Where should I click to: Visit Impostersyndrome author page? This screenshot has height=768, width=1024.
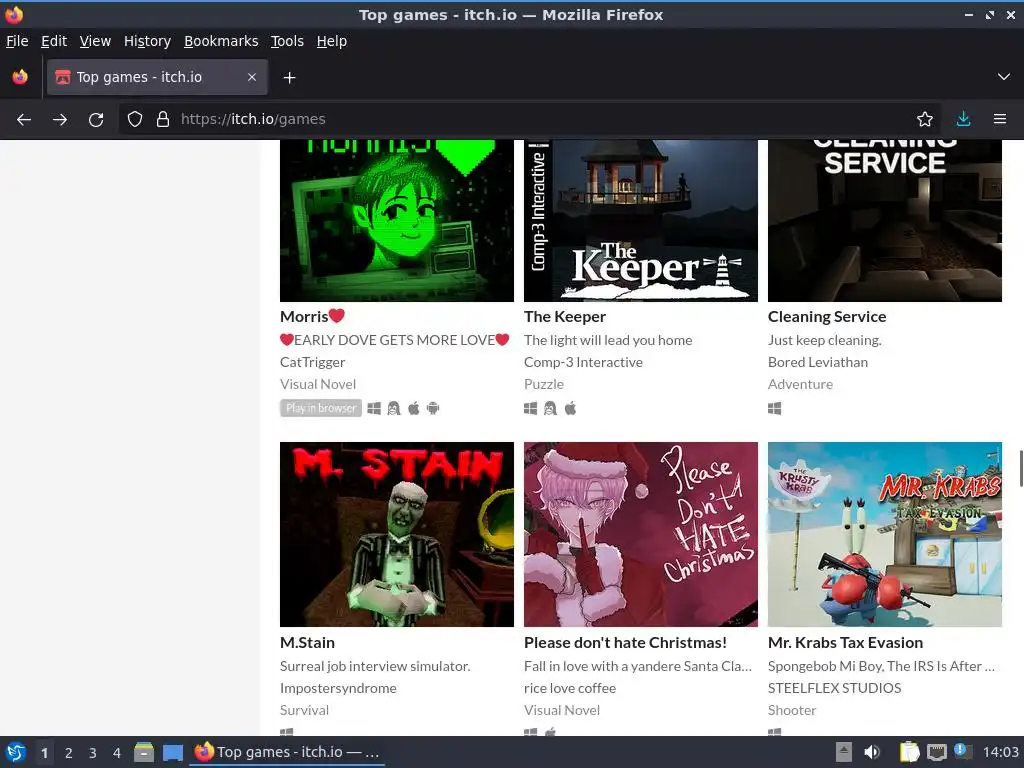point(338,688)
